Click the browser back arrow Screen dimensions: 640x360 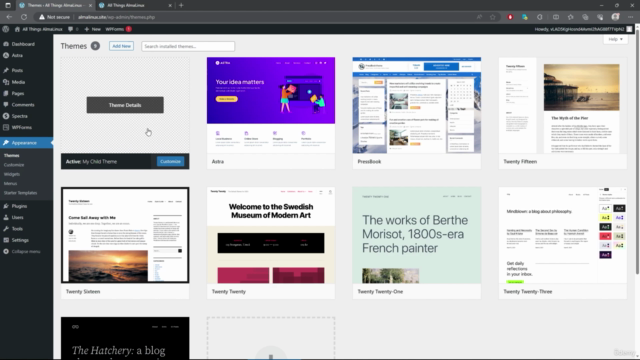coord(9,17)
